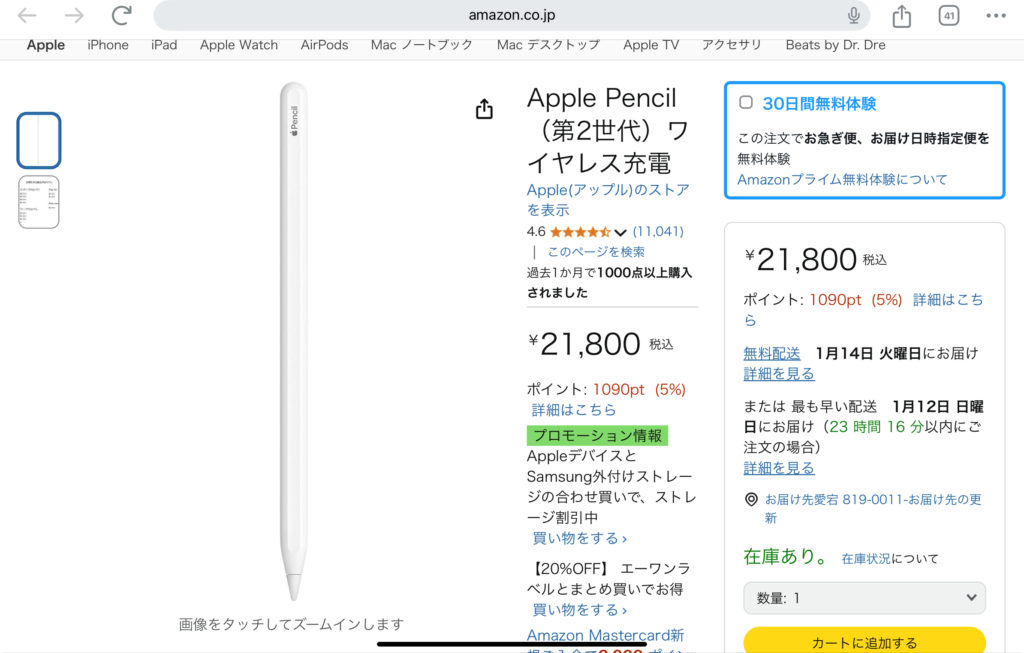Open the 数量: 1 quantity dropdown

(x=864, y=598)
